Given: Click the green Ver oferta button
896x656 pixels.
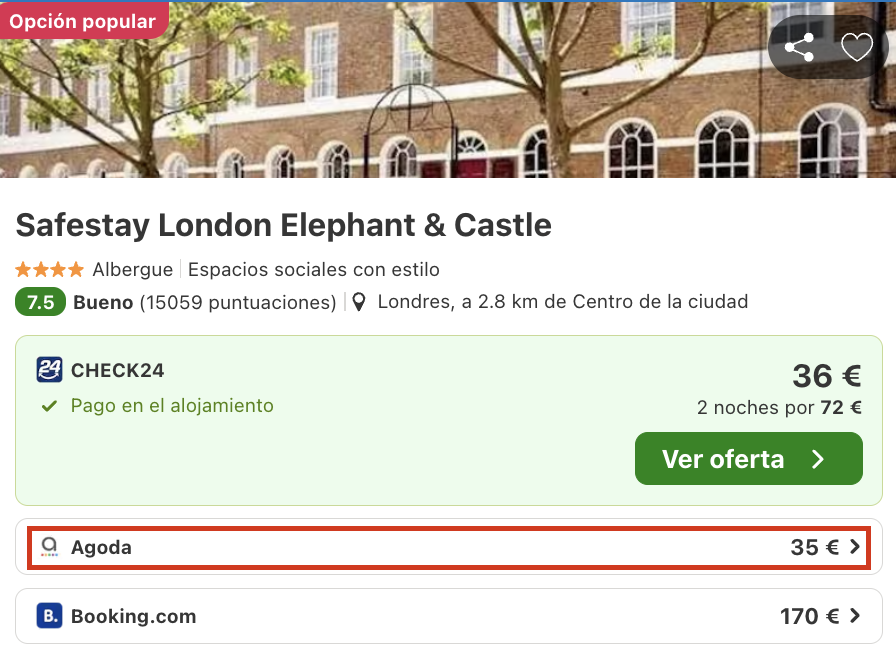Looking at the screenshot, I should coord(749,459).
